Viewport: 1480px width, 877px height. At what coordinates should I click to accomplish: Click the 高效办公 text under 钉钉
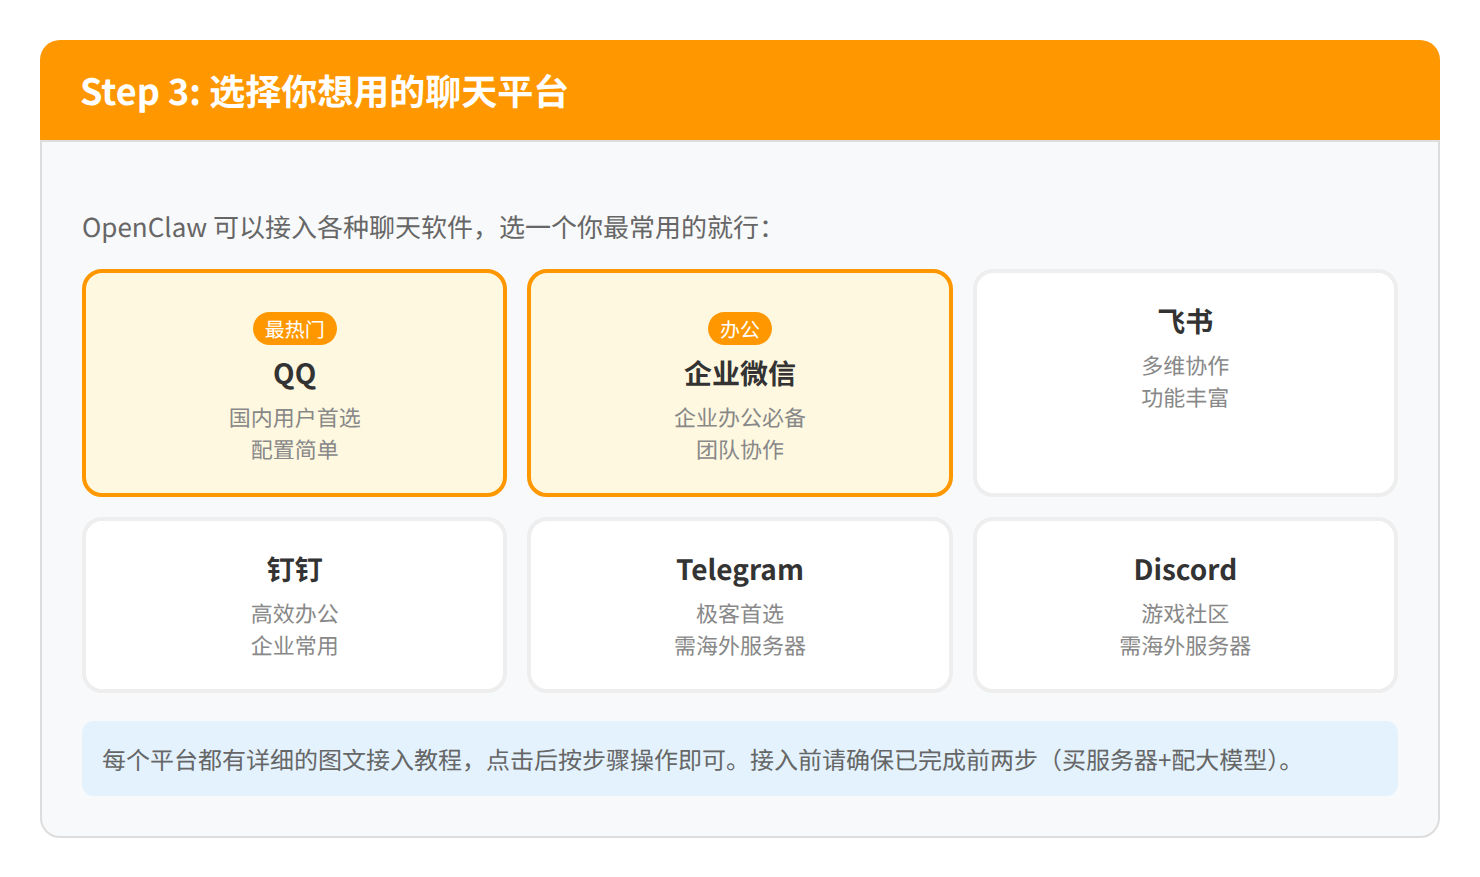pos(294,614)
